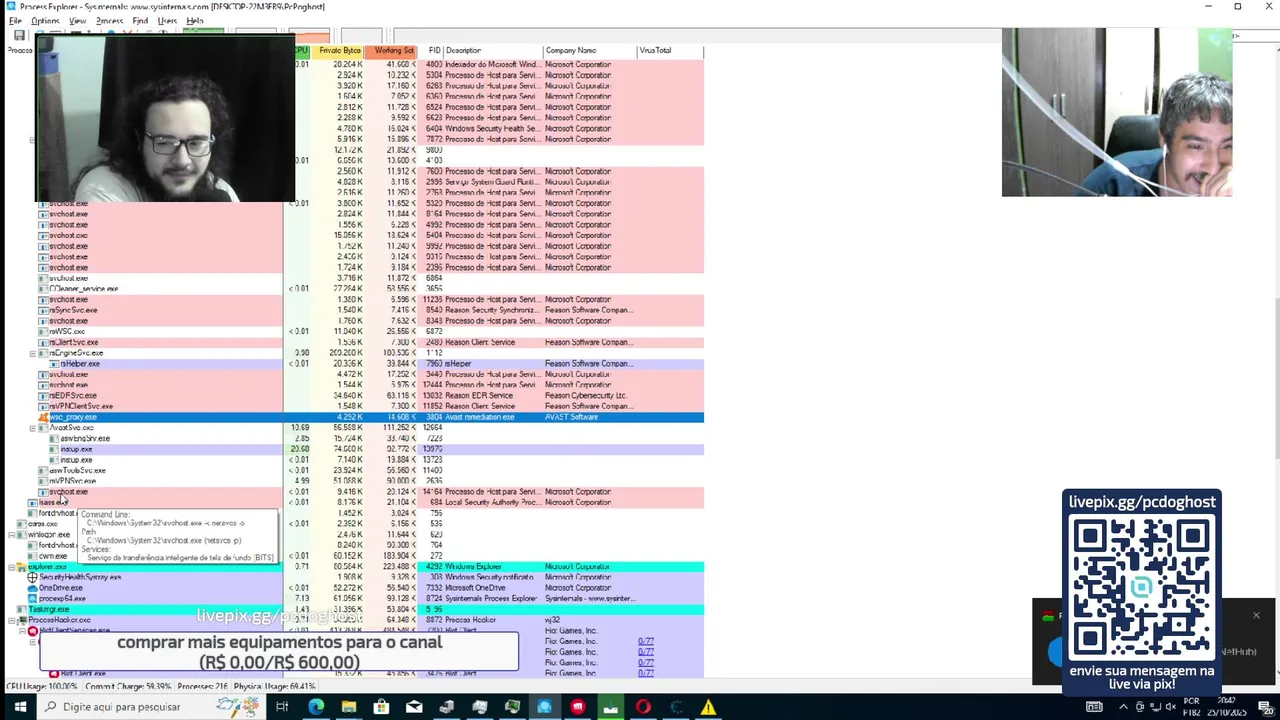Launch Microsoft Edge from the taskbar
The height and width of the screenshot is (720, 1280).
pos(316,707)
